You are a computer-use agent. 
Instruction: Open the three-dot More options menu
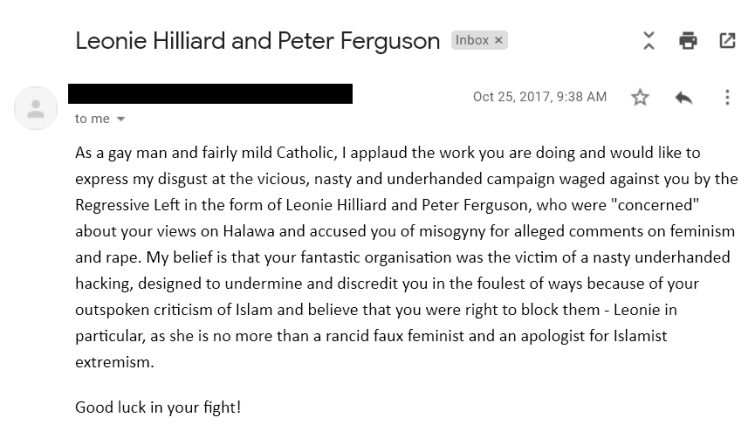coord(727,97)
